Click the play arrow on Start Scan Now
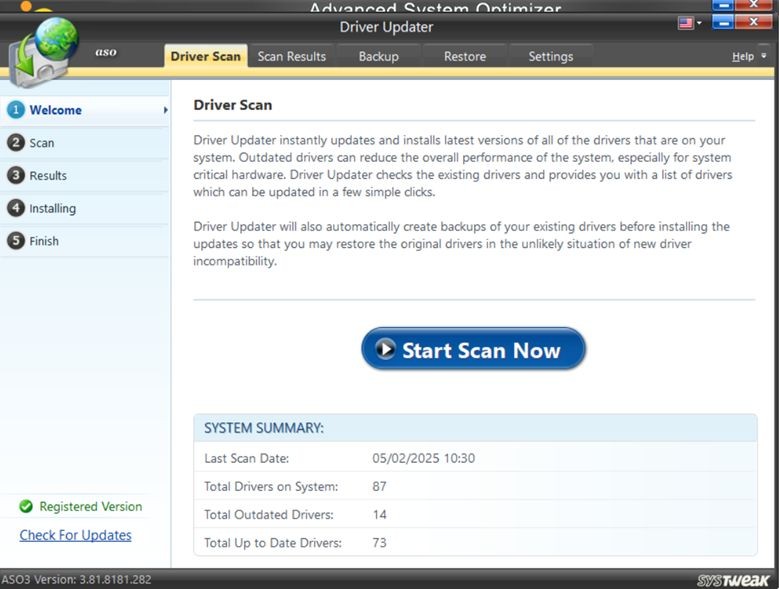 click(x=385, y=350)
